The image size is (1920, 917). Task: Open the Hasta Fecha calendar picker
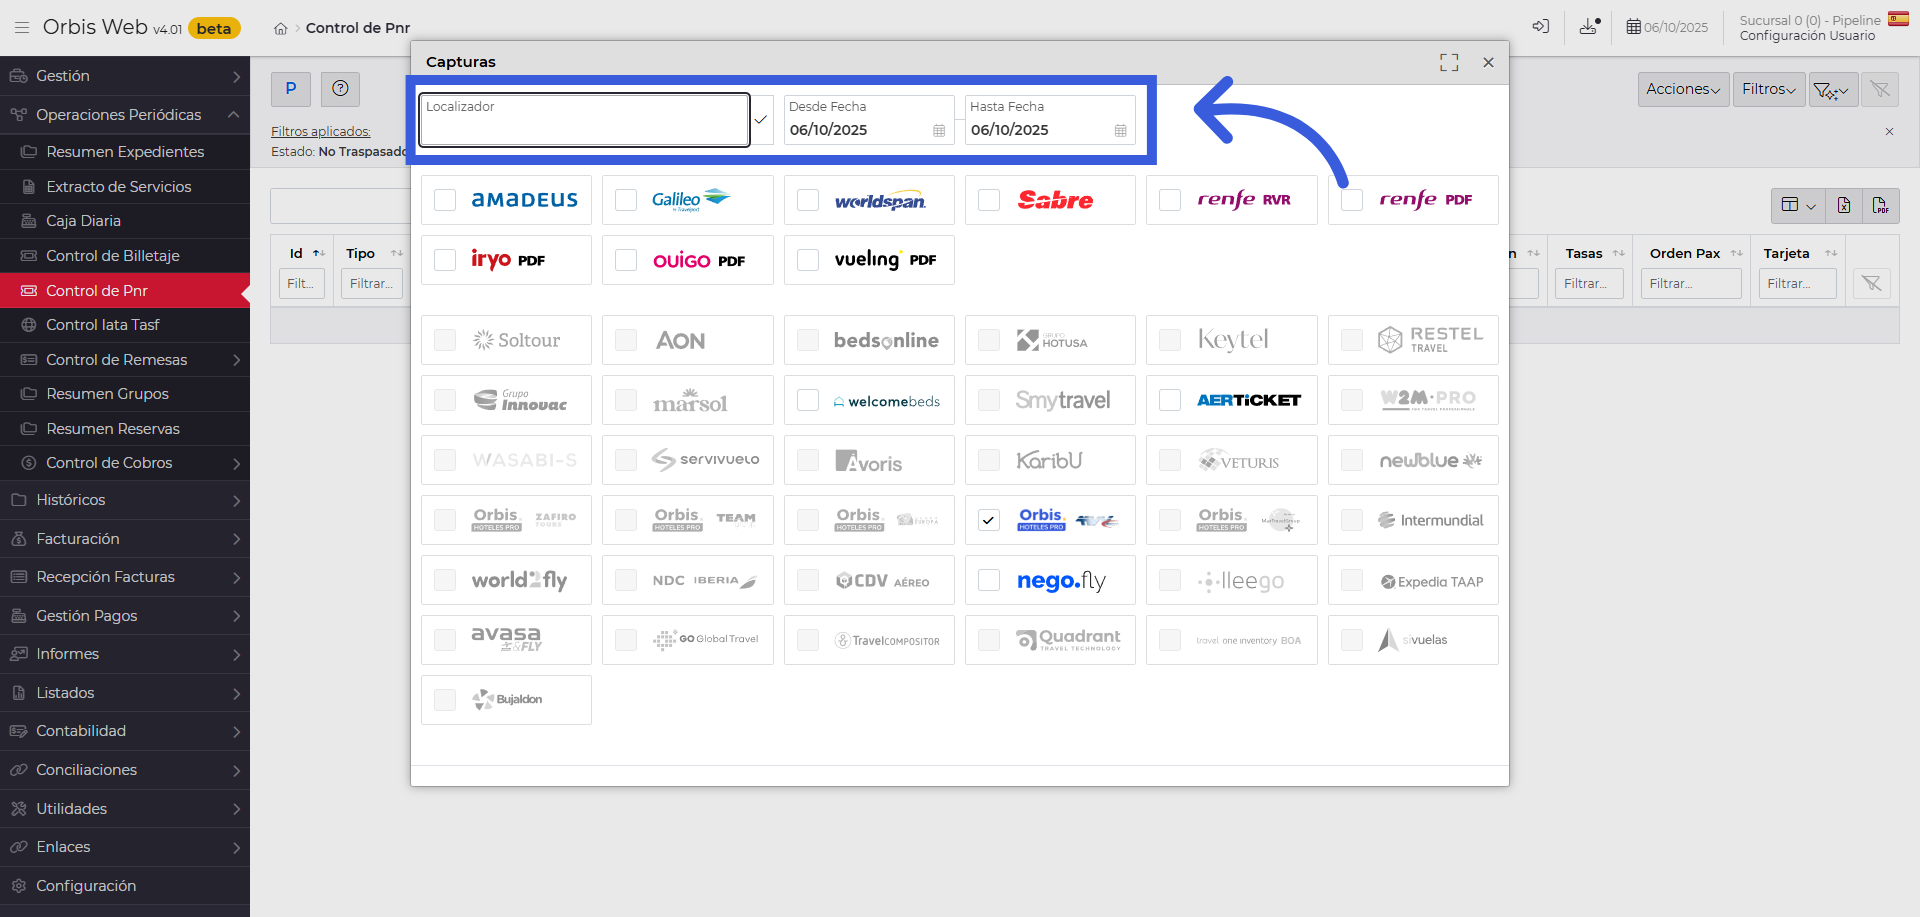pos(1120,131)
